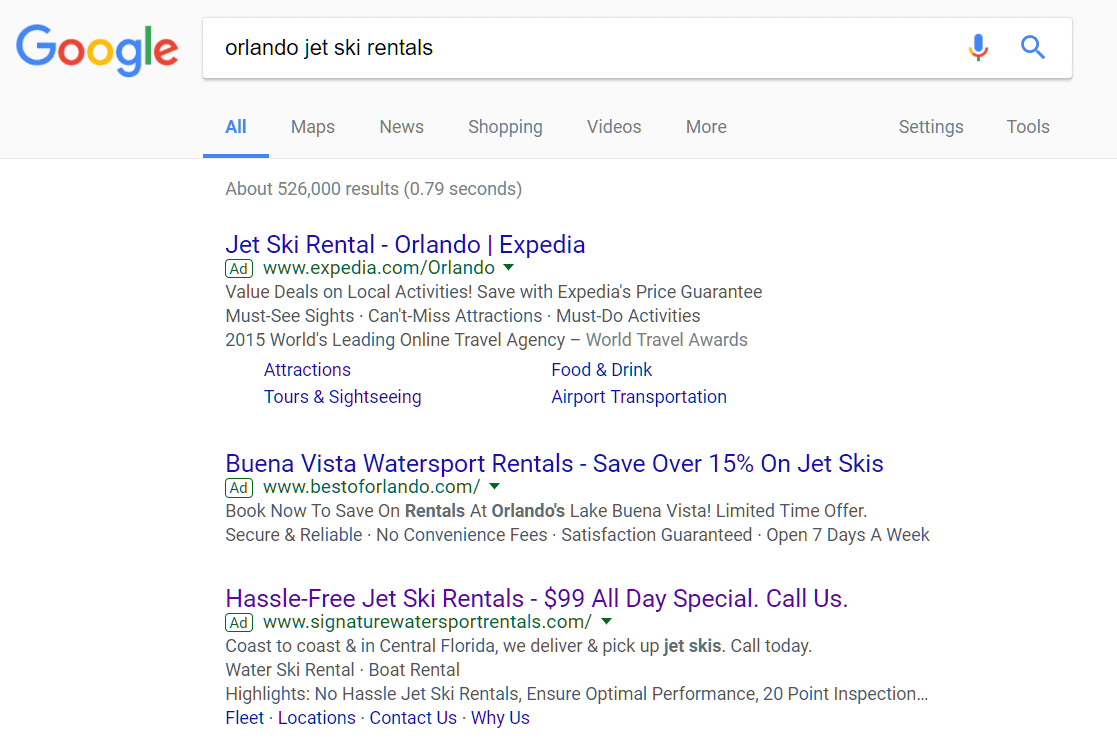Open the Contact Us sitelink
The height and width of the screenshot is (745, 1117).
click(413, 718)
